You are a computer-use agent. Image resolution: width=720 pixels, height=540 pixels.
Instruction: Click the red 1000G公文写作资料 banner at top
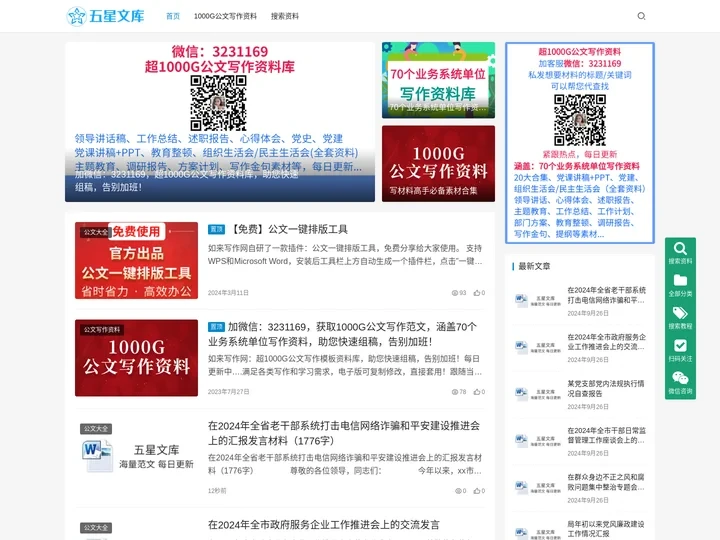(x=438, y=163)
